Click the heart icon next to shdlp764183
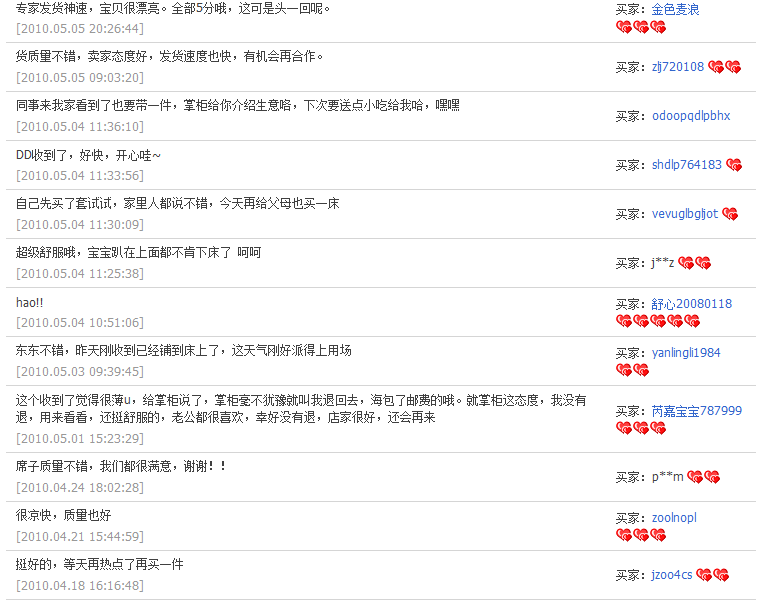The image size is (760, 601). tap(734, 165)
